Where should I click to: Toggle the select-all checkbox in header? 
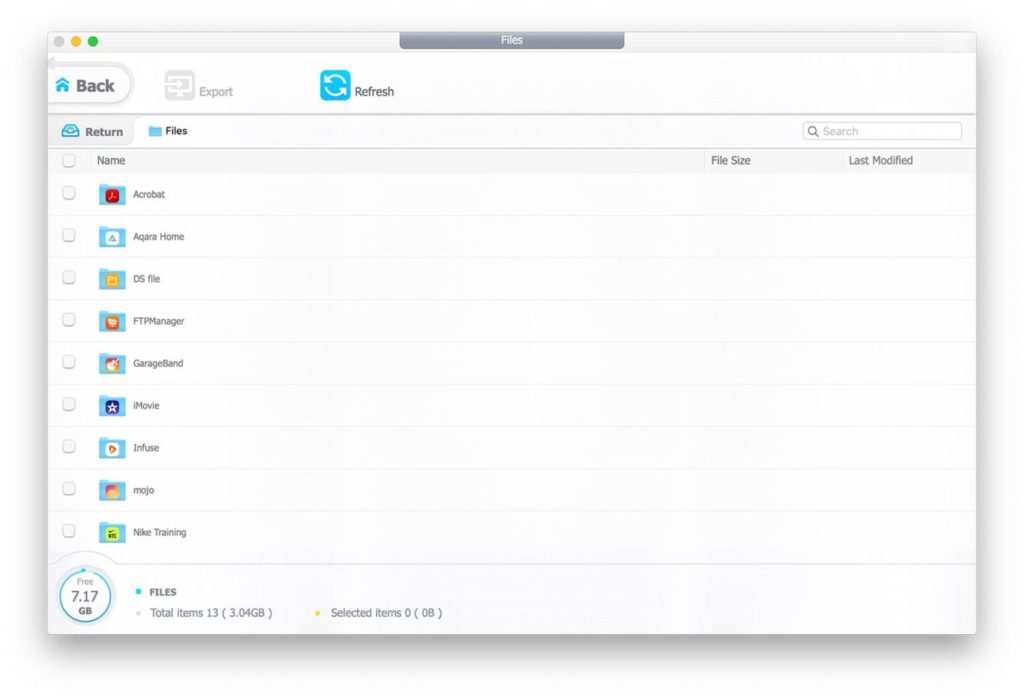[69, 160]
